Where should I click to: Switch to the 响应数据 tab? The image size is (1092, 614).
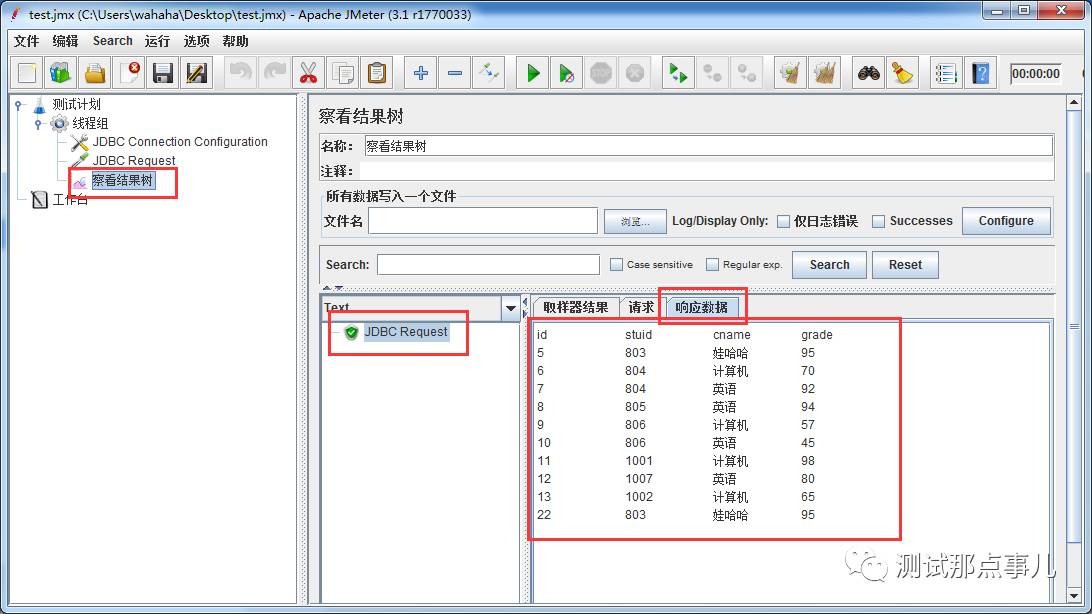[701, 307]
